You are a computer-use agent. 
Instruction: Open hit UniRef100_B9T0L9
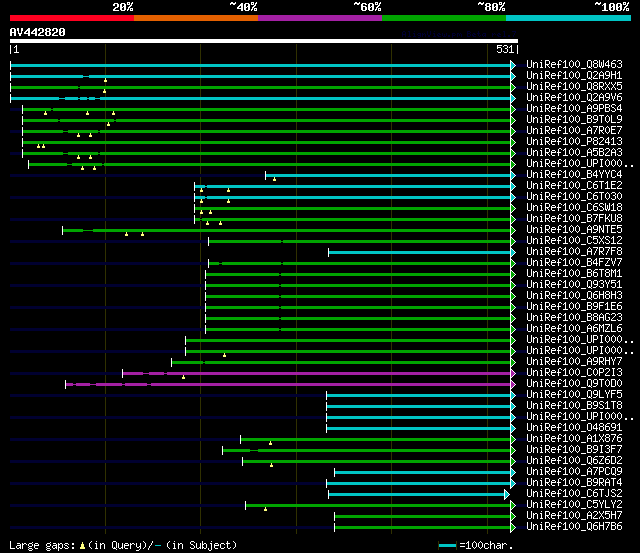(x=574, y=120)
